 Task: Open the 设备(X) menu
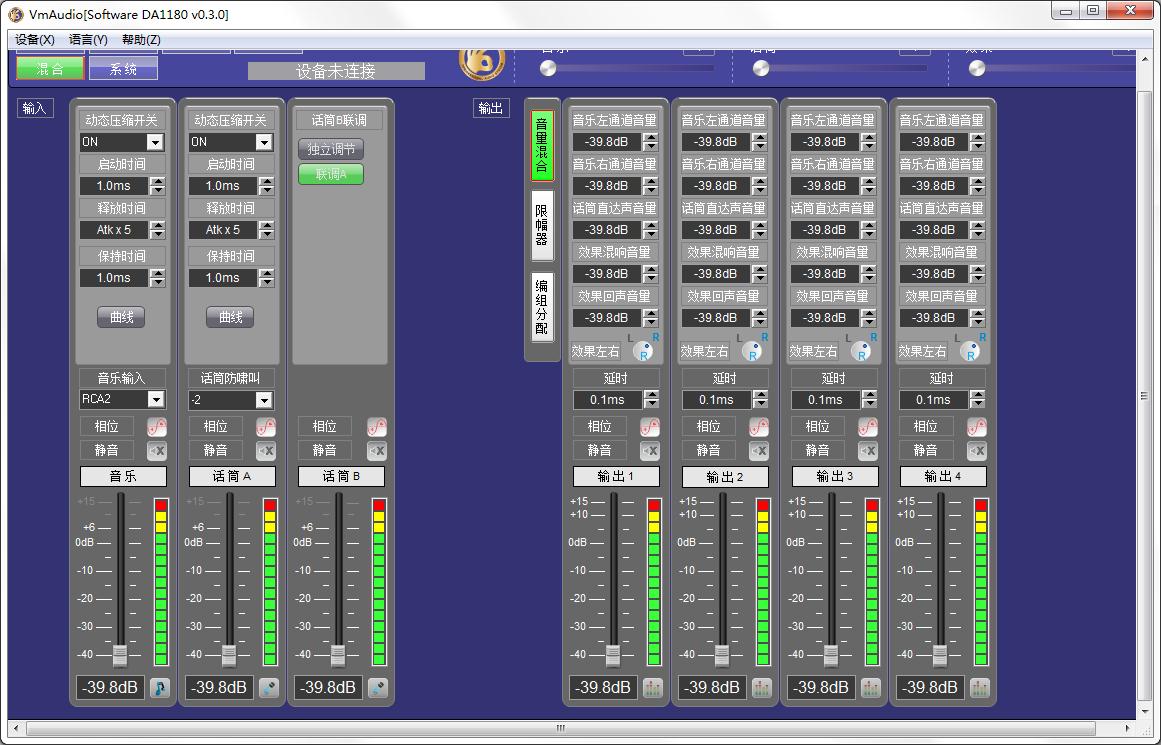35,40
